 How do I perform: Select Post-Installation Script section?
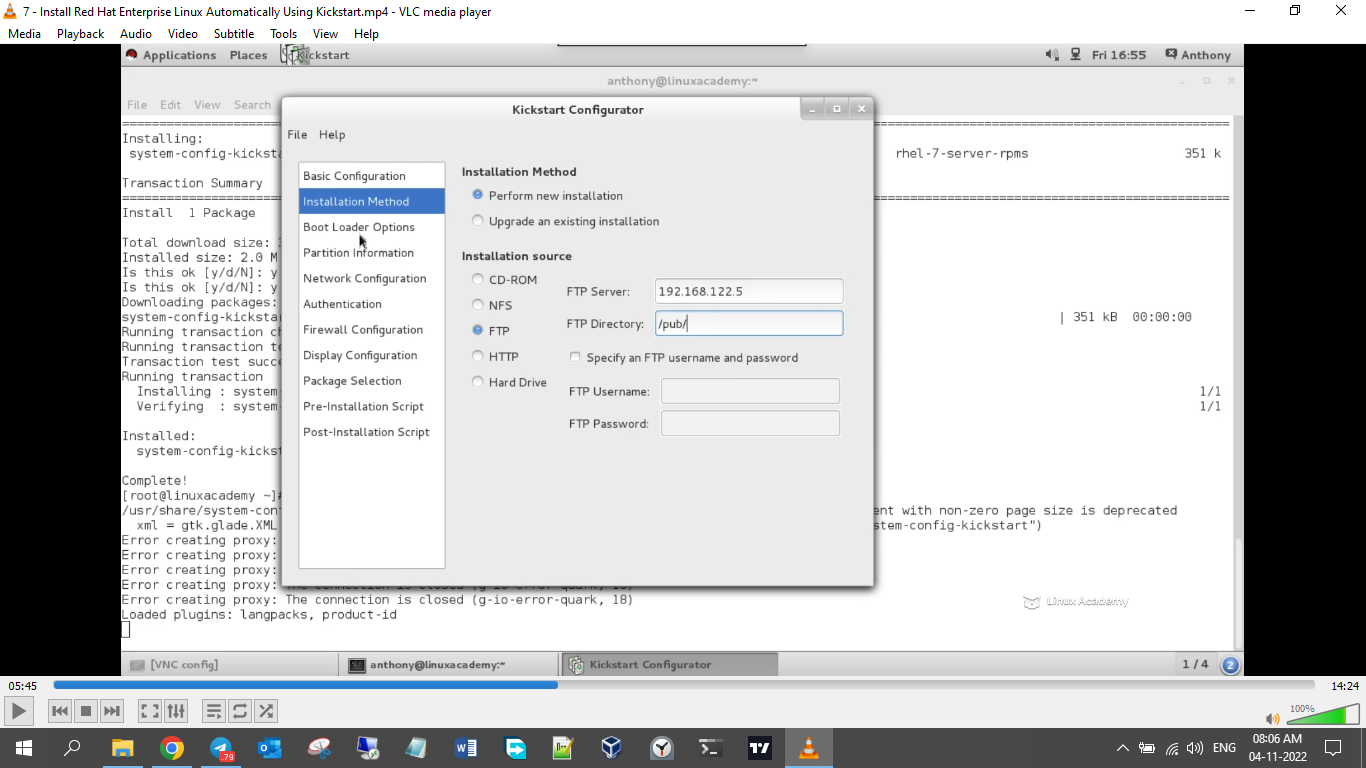[371, 432]
